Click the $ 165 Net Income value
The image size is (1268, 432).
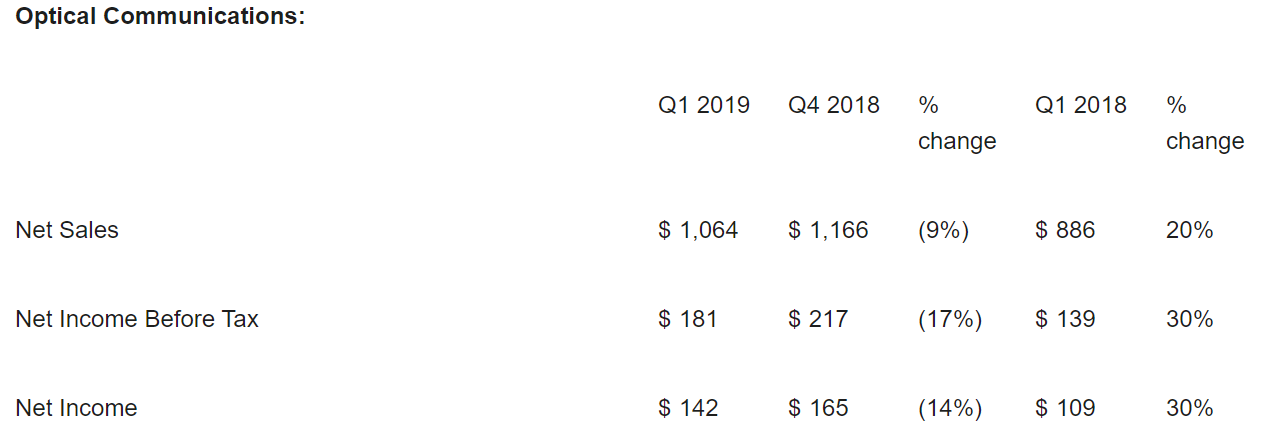point(817,408)
